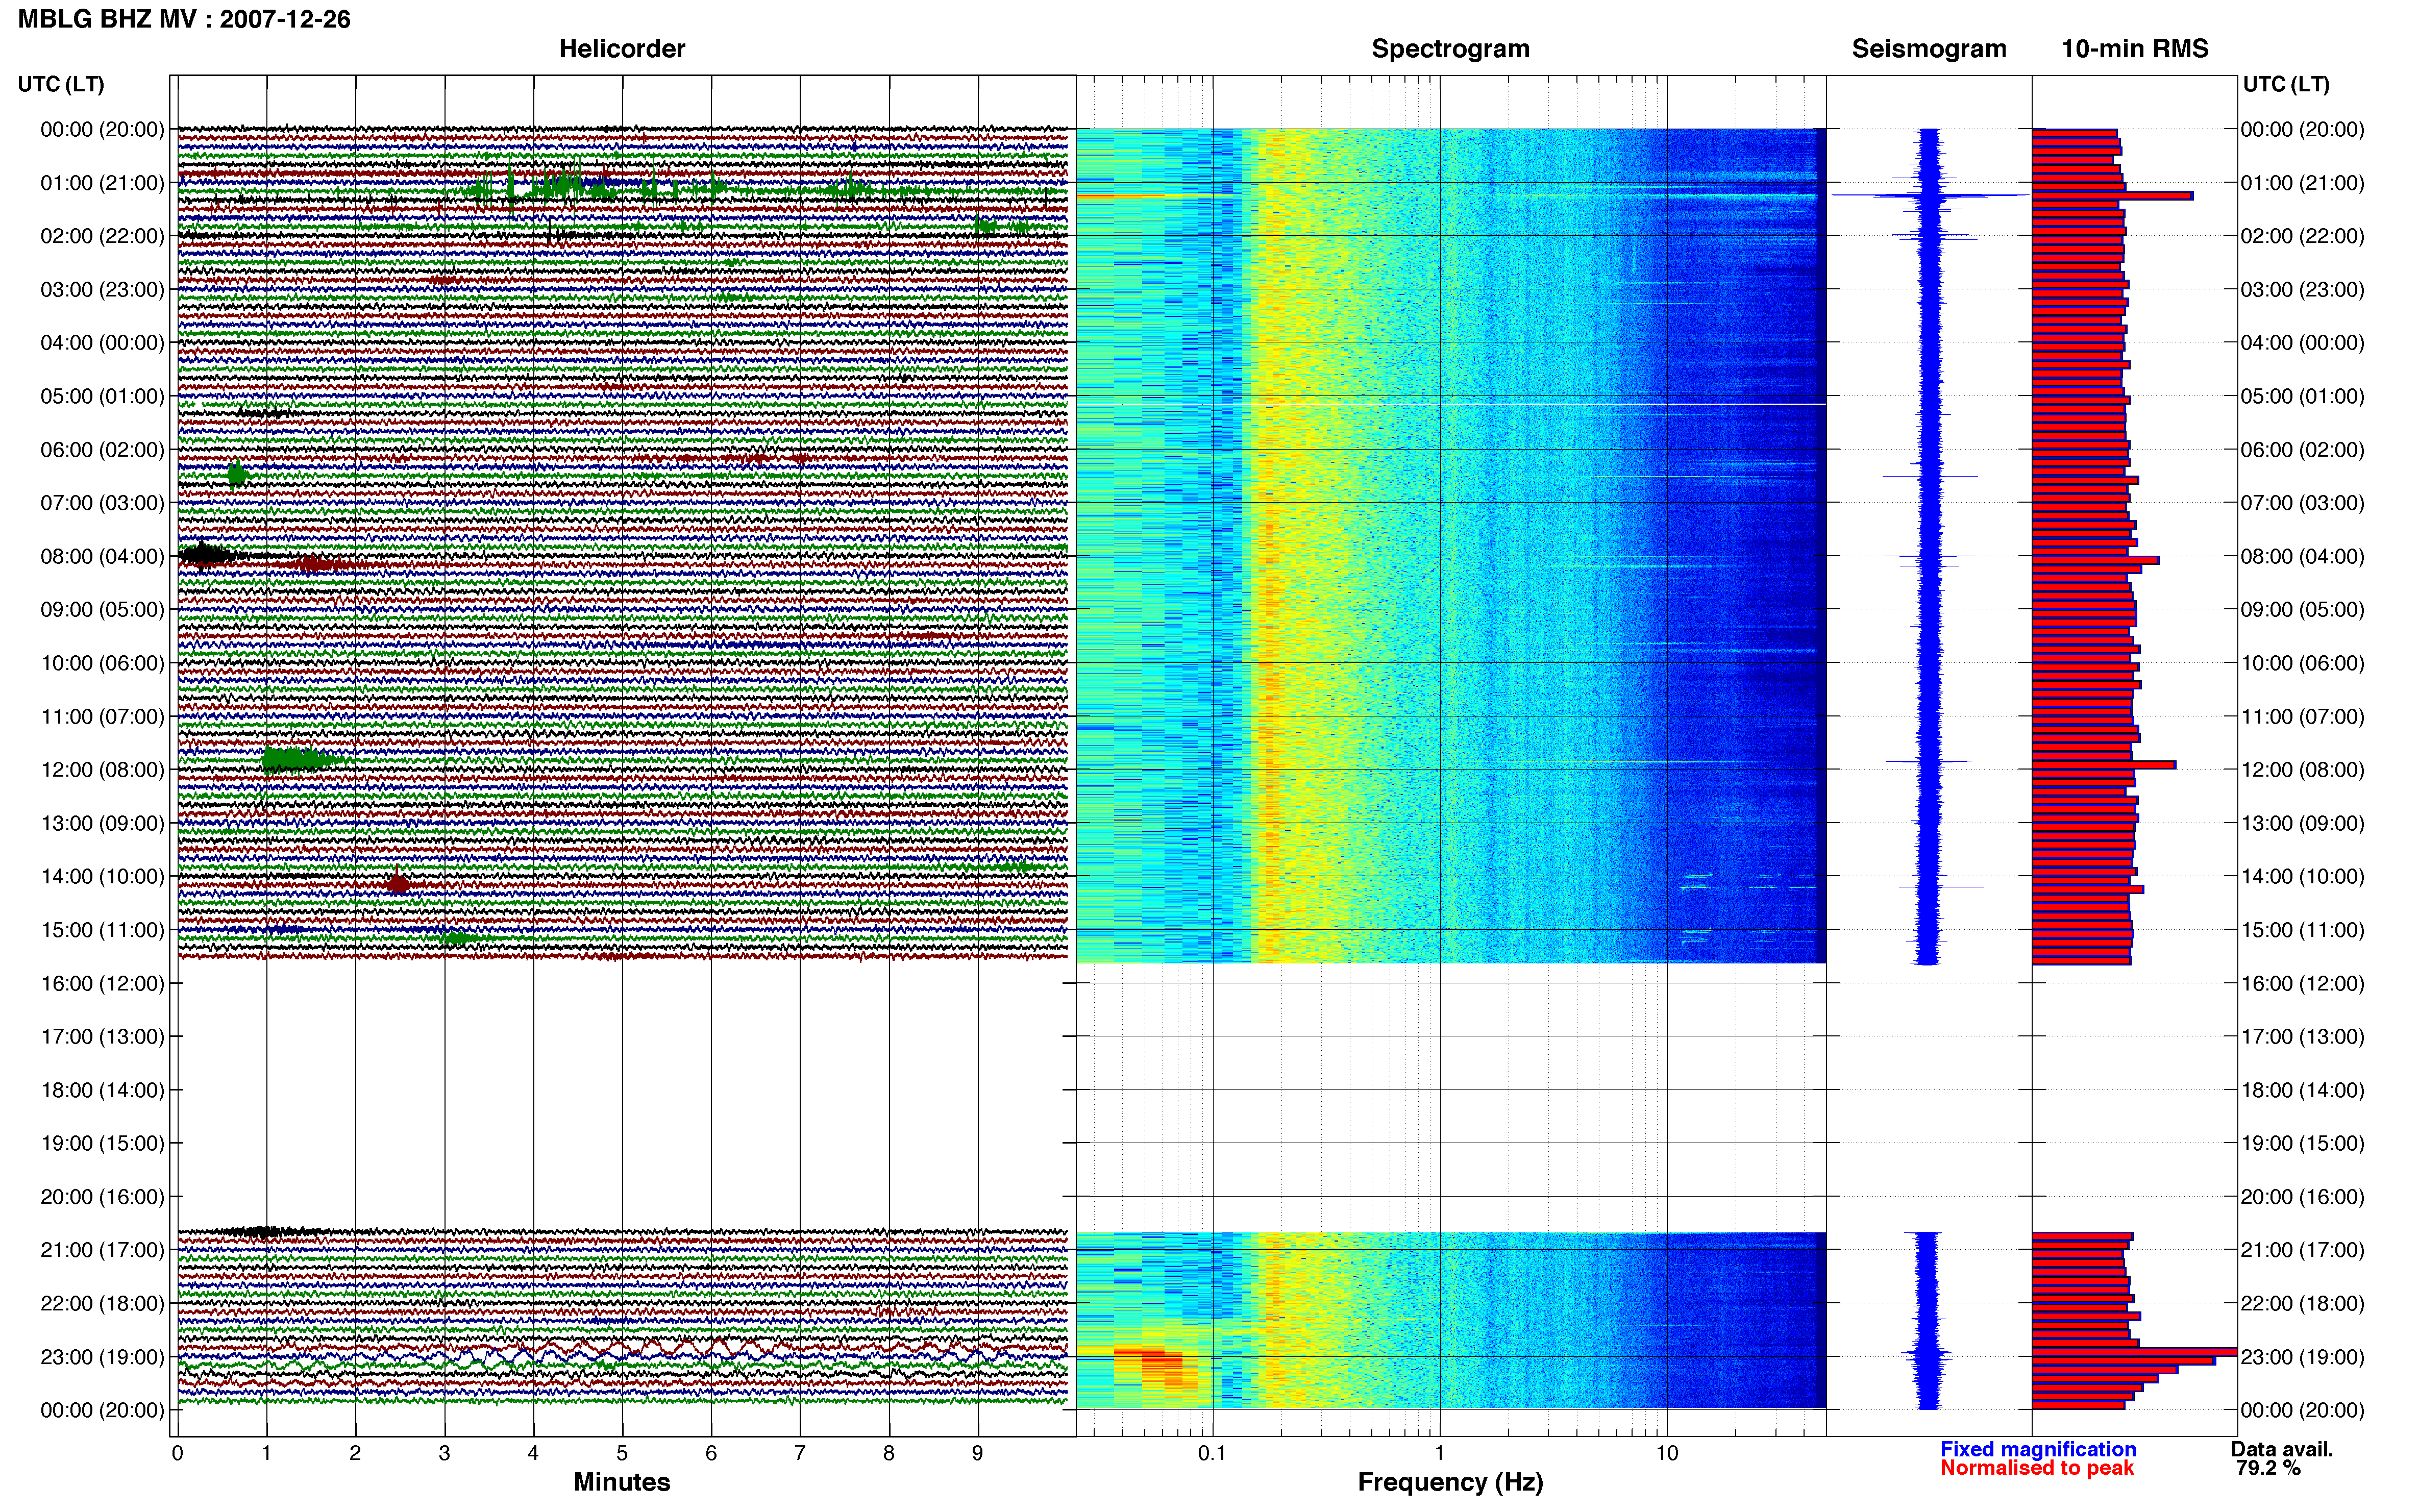Click the left 'UTC (LT)' axis label
This screenshot has width=2419, height=1512.
click(x=61, y=84)
